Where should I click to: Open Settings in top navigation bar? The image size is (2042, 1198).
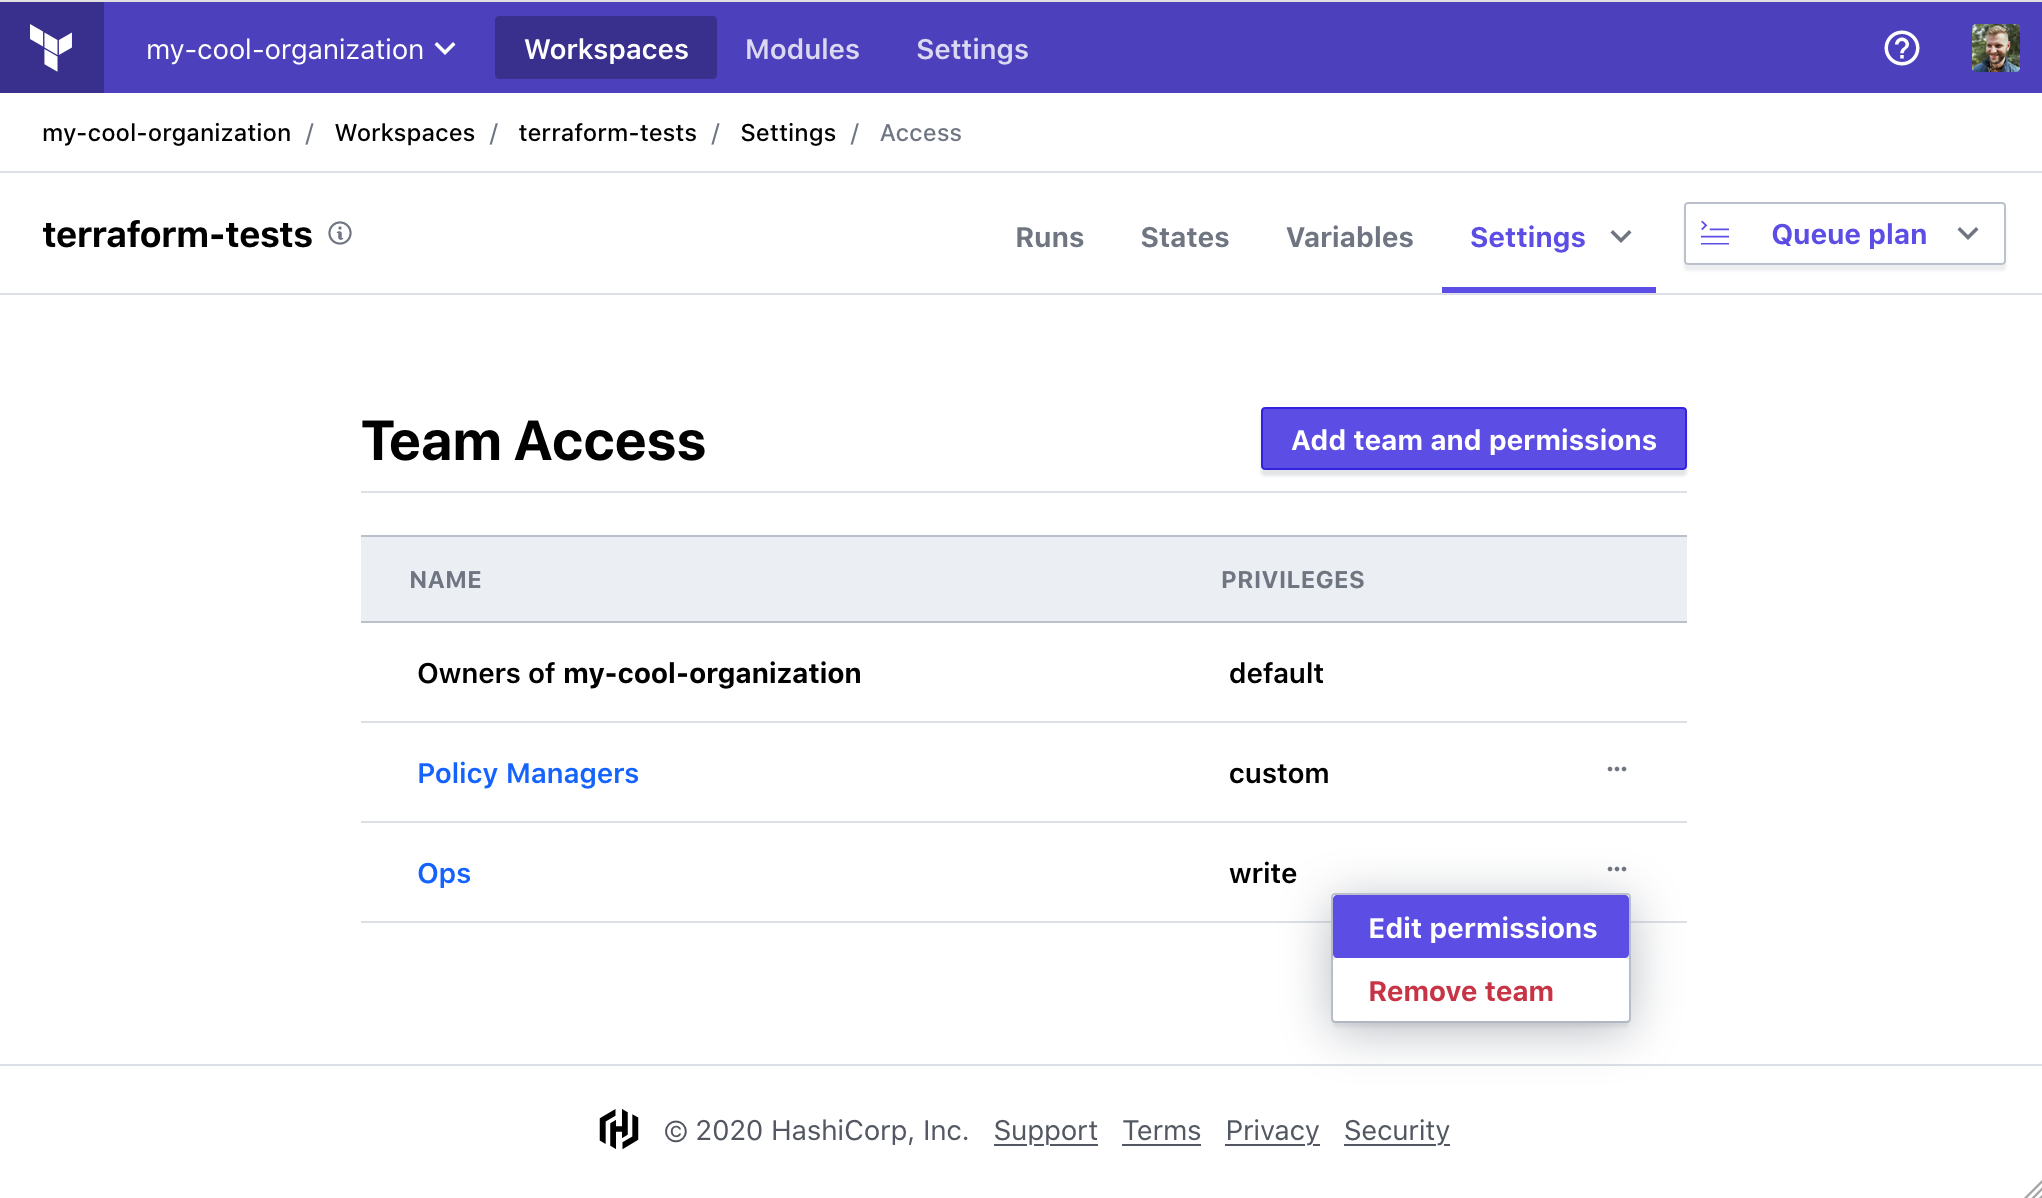pos(972,49)
